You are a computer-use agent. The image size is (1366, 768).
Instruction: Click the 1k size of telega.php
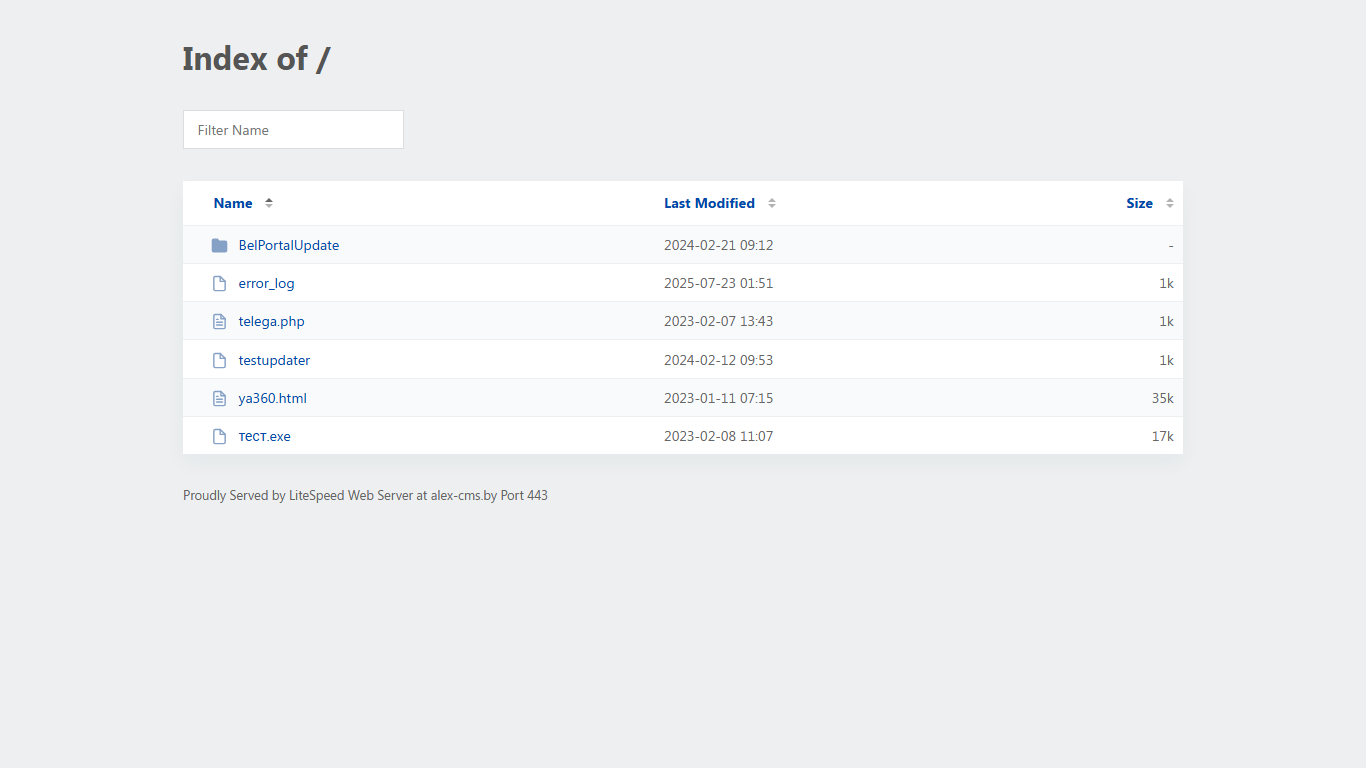pyautogui.click(x=1166, y=321)
